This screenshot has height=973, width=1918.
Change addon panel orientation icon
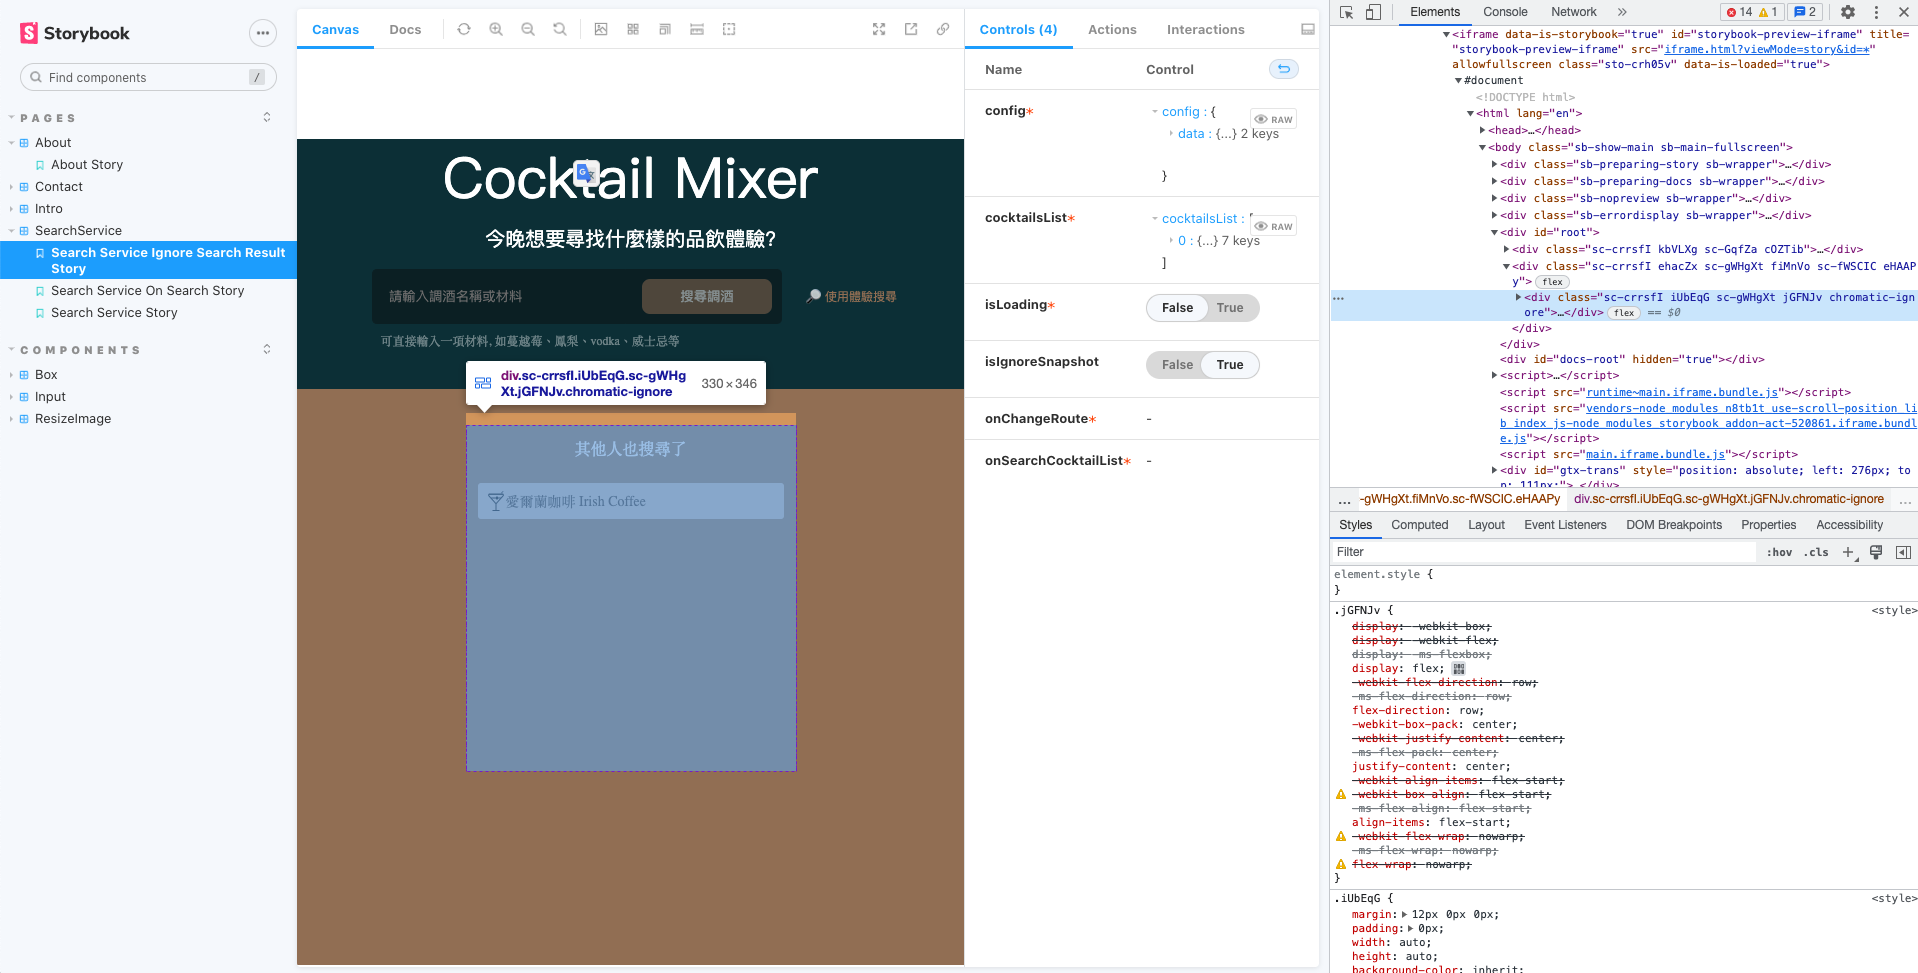(1307, 29)
